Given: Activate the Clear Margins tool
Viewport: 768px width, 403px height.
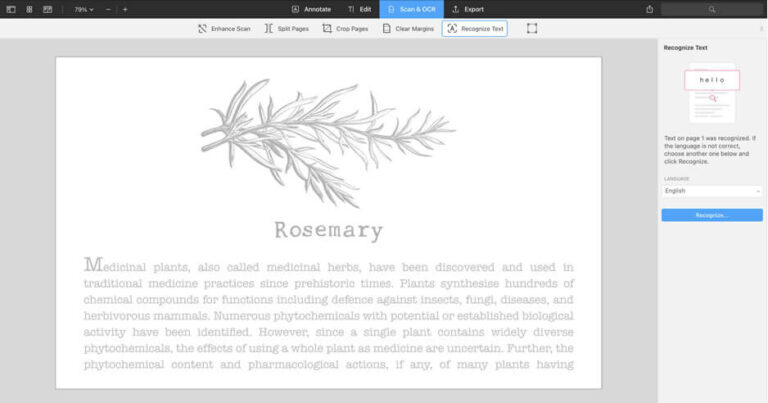Looking at the screenshot, I should (408, 29).
